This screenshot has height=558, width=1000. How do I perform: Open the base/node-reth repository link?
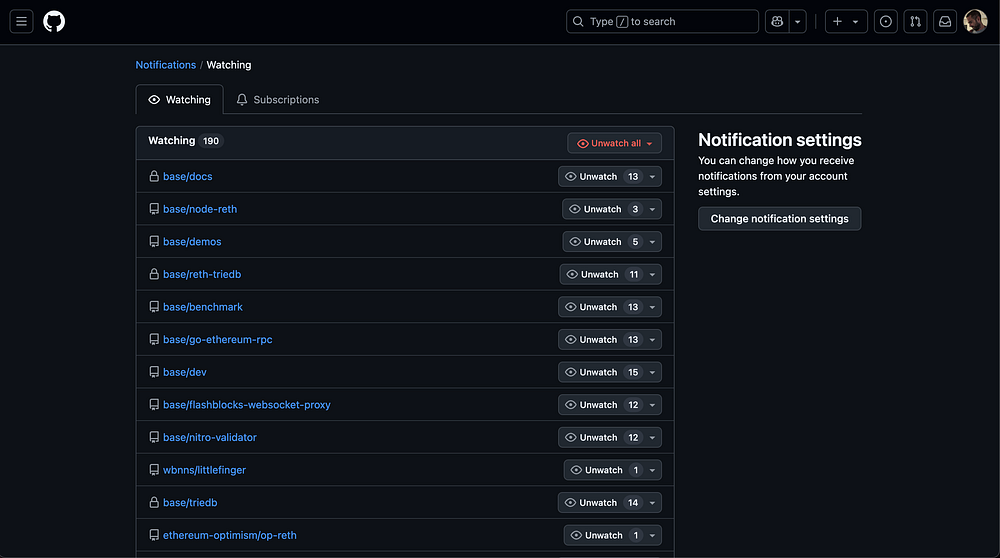click(200, 209)
